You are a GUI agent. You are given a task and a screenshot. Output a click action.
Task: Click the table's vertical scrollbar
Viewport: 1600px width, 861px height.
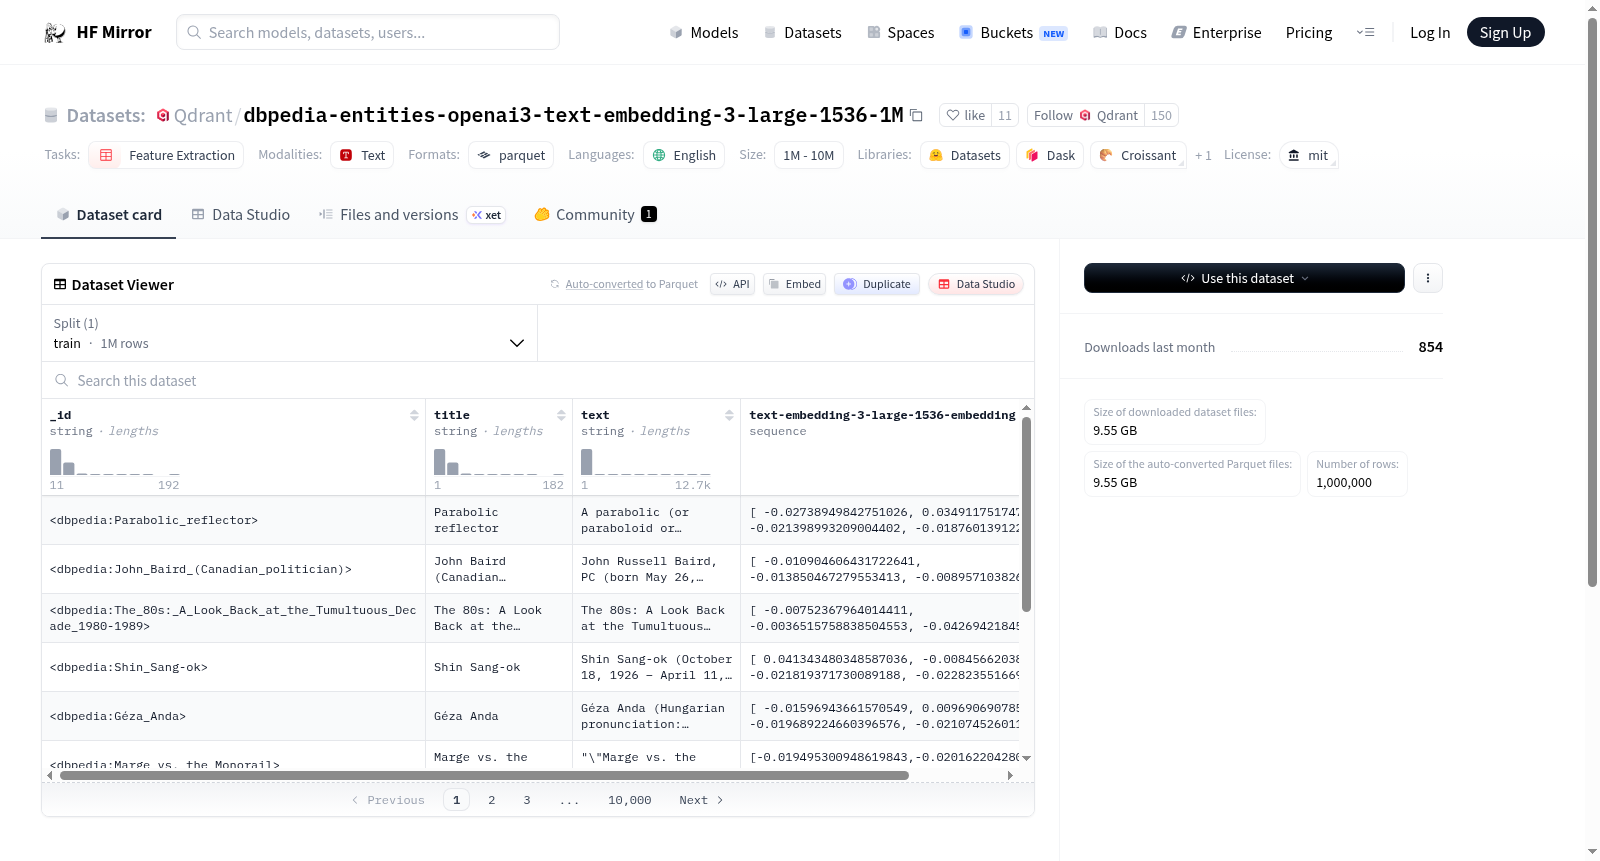point(1026,514)
